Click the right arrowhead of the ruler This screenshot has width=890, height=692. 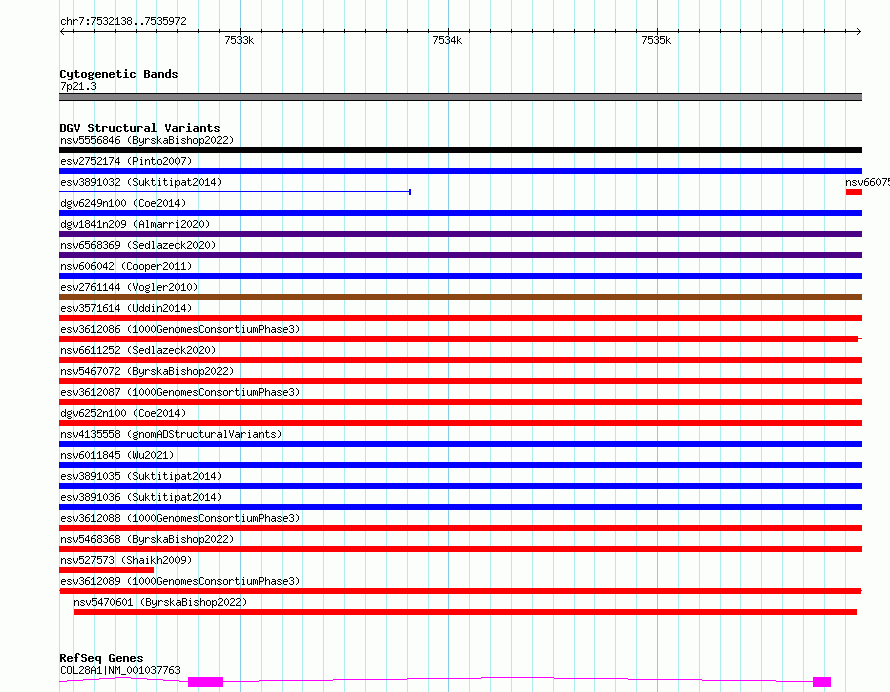[859, 31]
